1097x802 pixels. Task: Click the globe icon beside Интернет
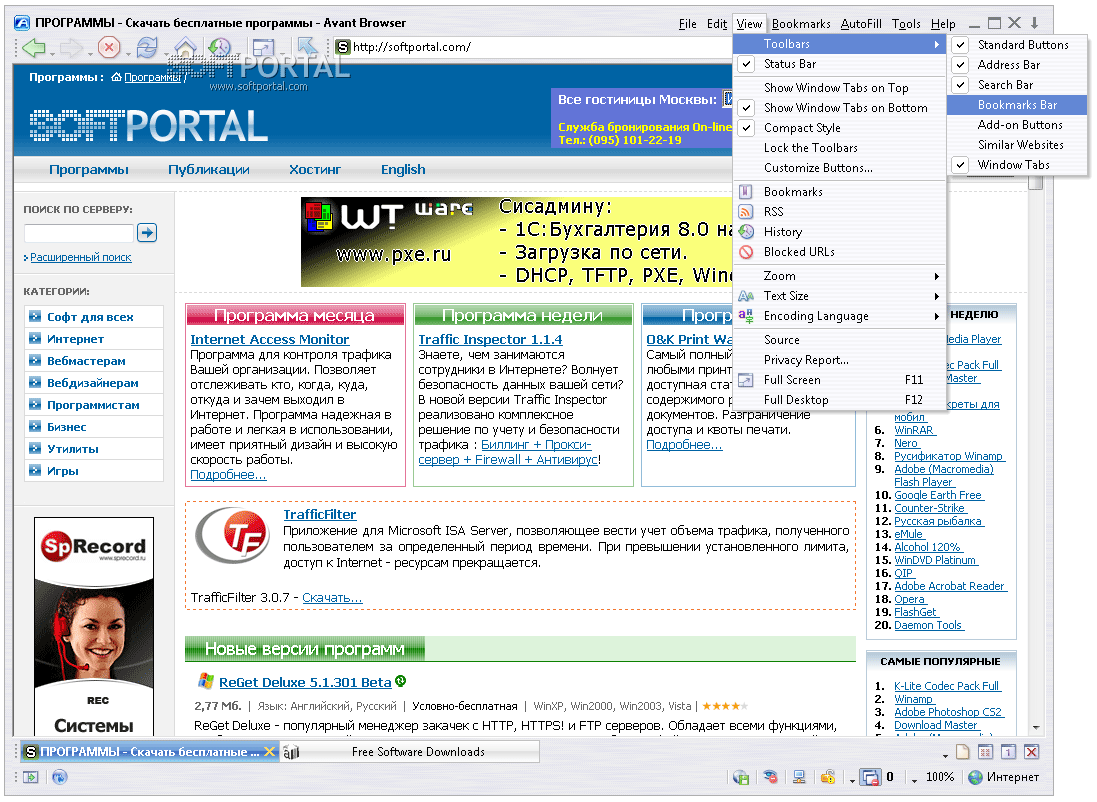975,777
